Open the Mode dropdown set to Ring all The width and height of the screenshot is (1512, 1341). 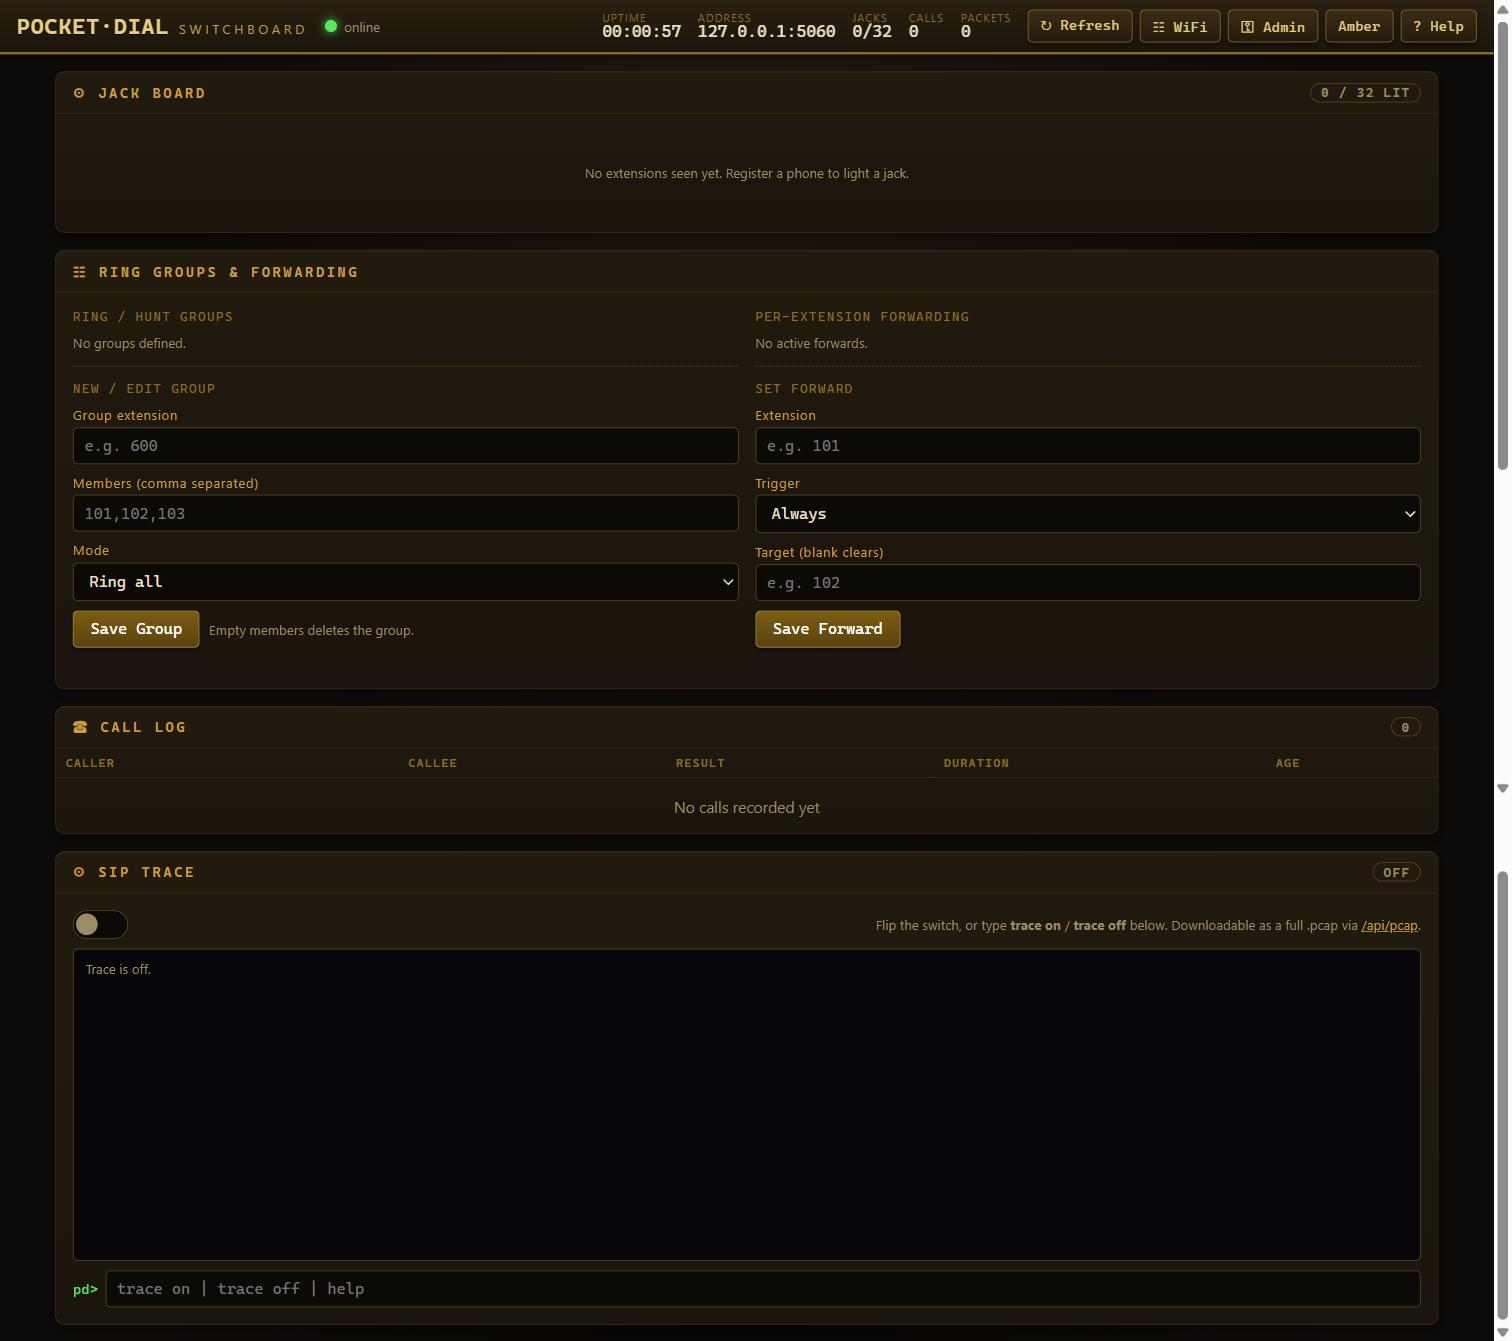(405, 582)
